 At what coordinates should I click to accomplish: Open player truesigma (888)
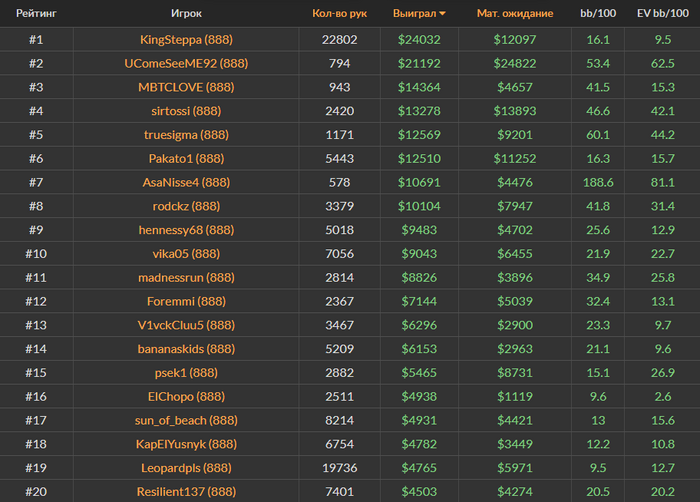pos(186,135)
